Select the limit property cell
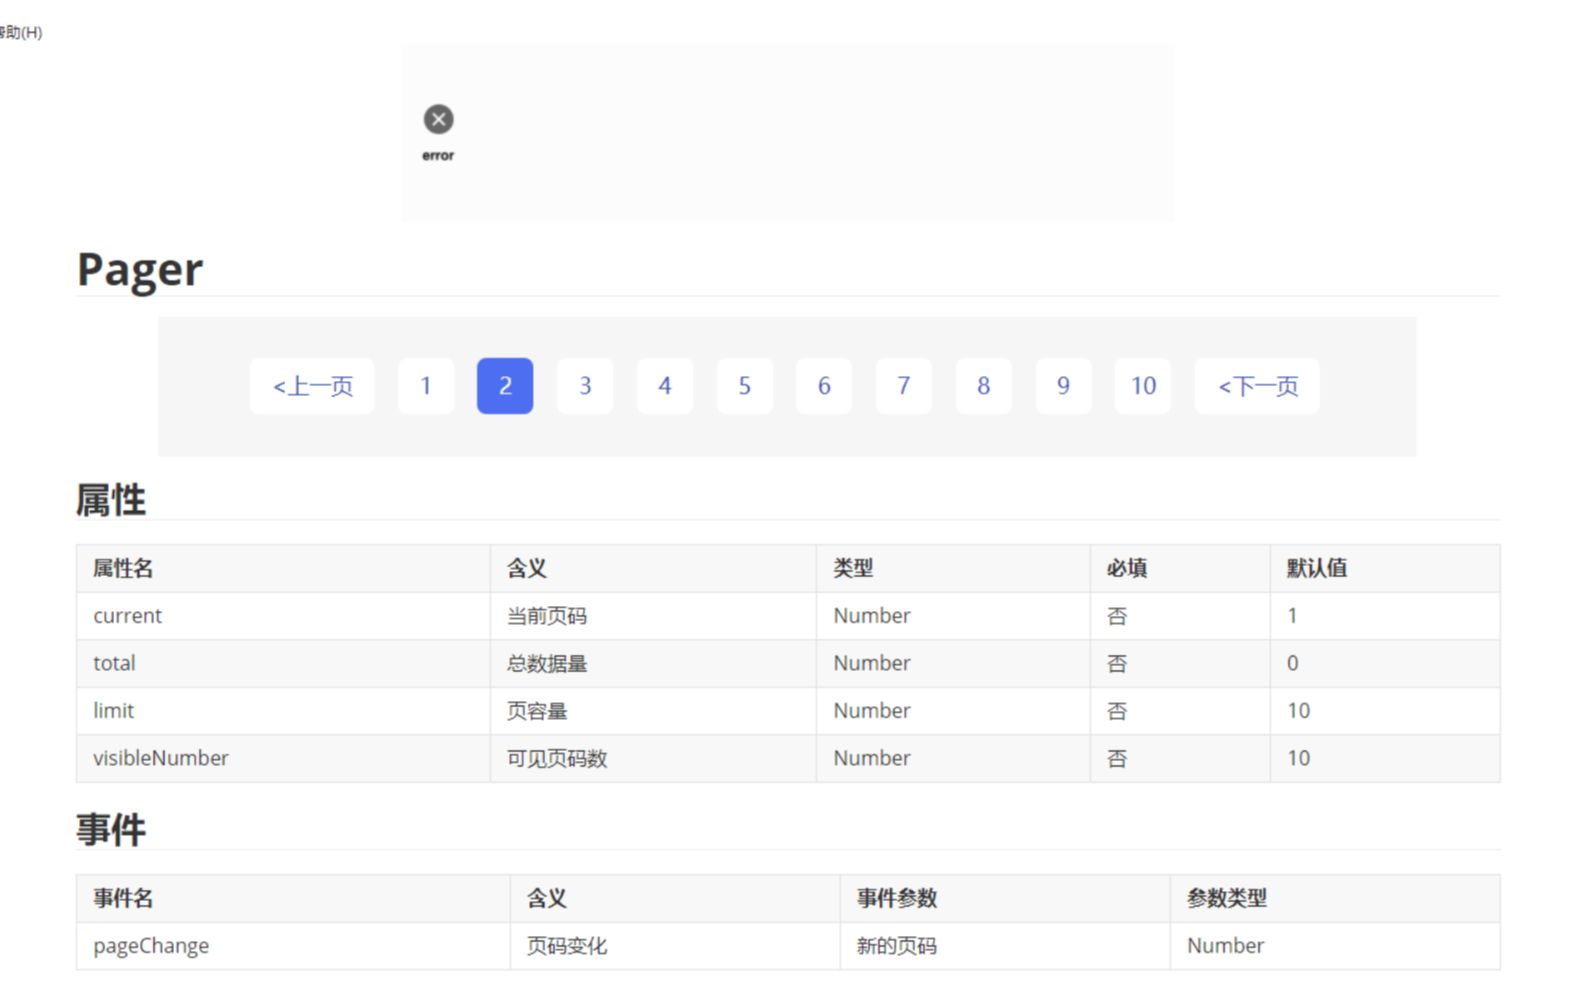 283,711
